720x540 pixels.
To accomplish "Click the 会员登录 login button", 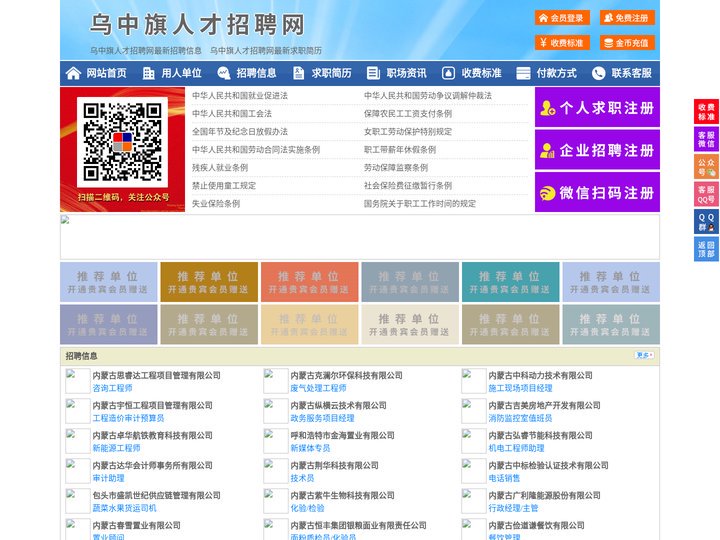I will (x=562, y=18).
